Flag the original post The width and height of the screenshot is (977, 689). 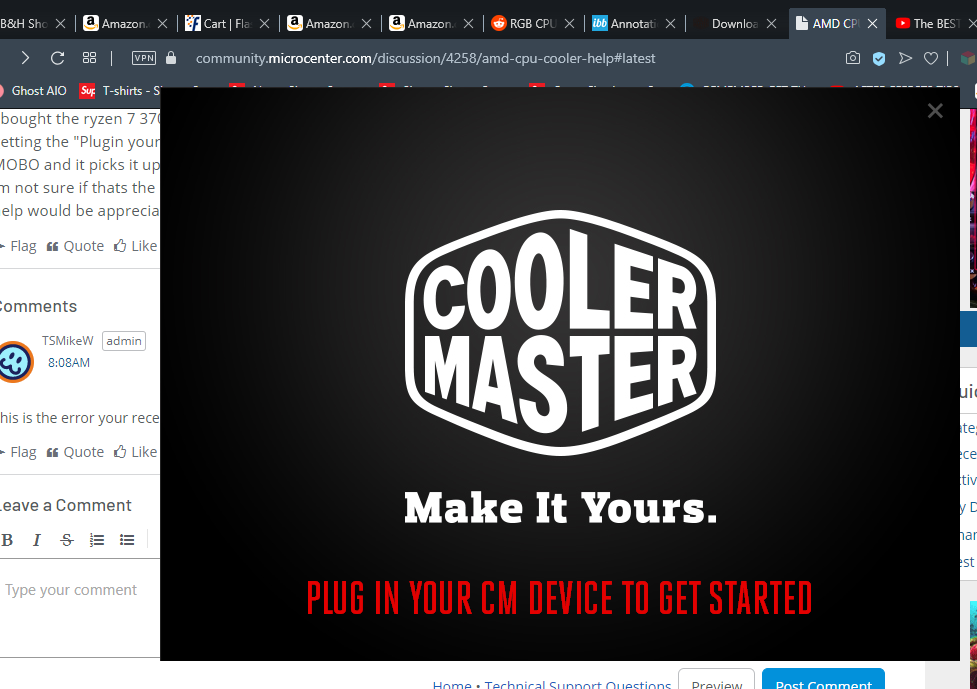(19, 246)
